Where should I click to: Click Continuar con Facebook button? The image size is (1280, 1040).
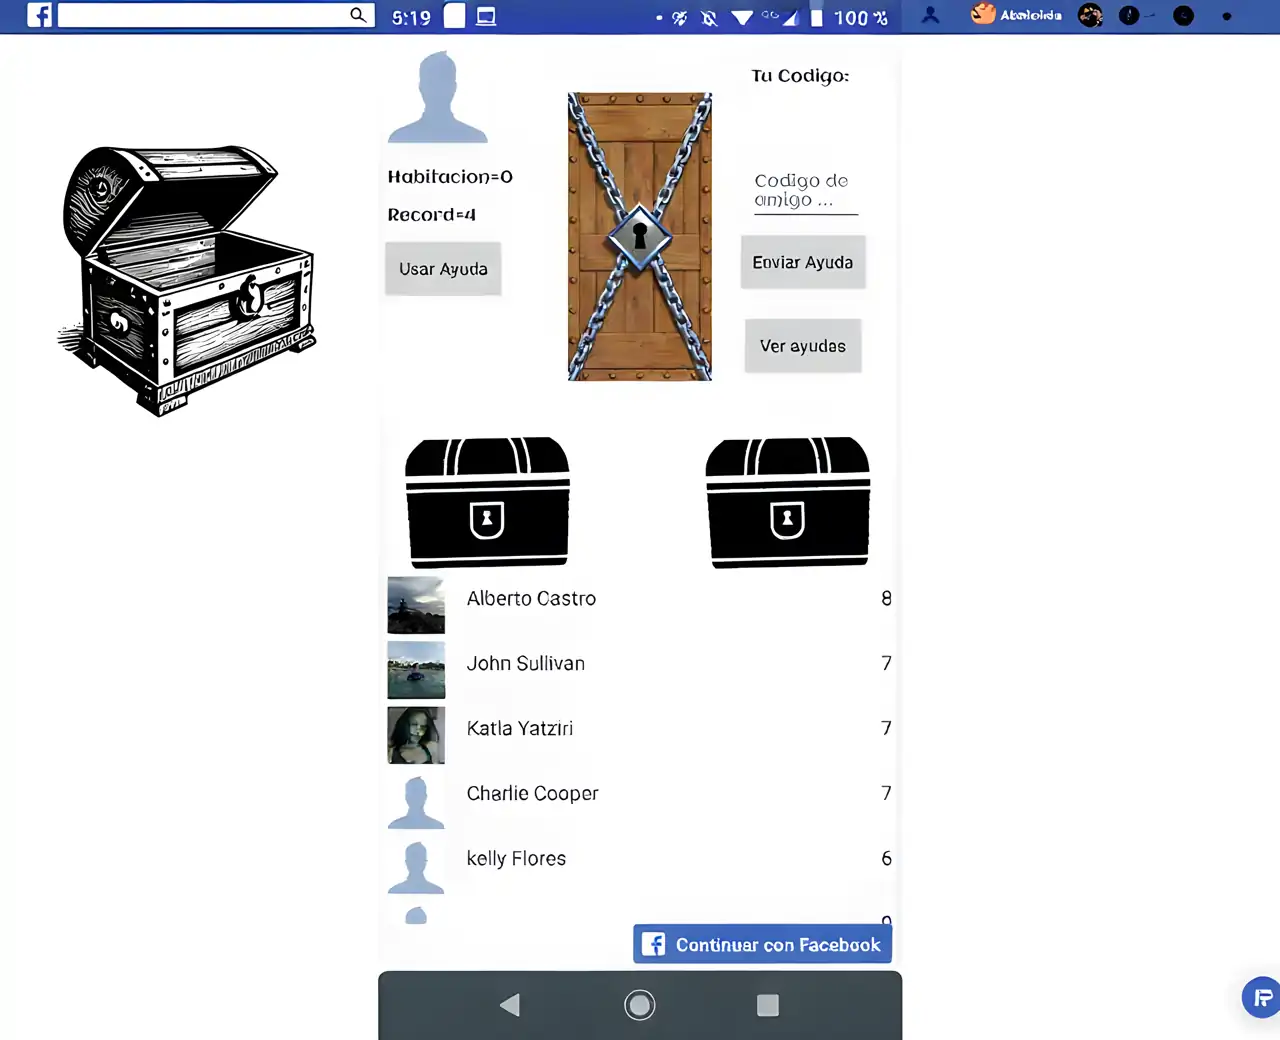pyautogui.click(x=762, y=944)
